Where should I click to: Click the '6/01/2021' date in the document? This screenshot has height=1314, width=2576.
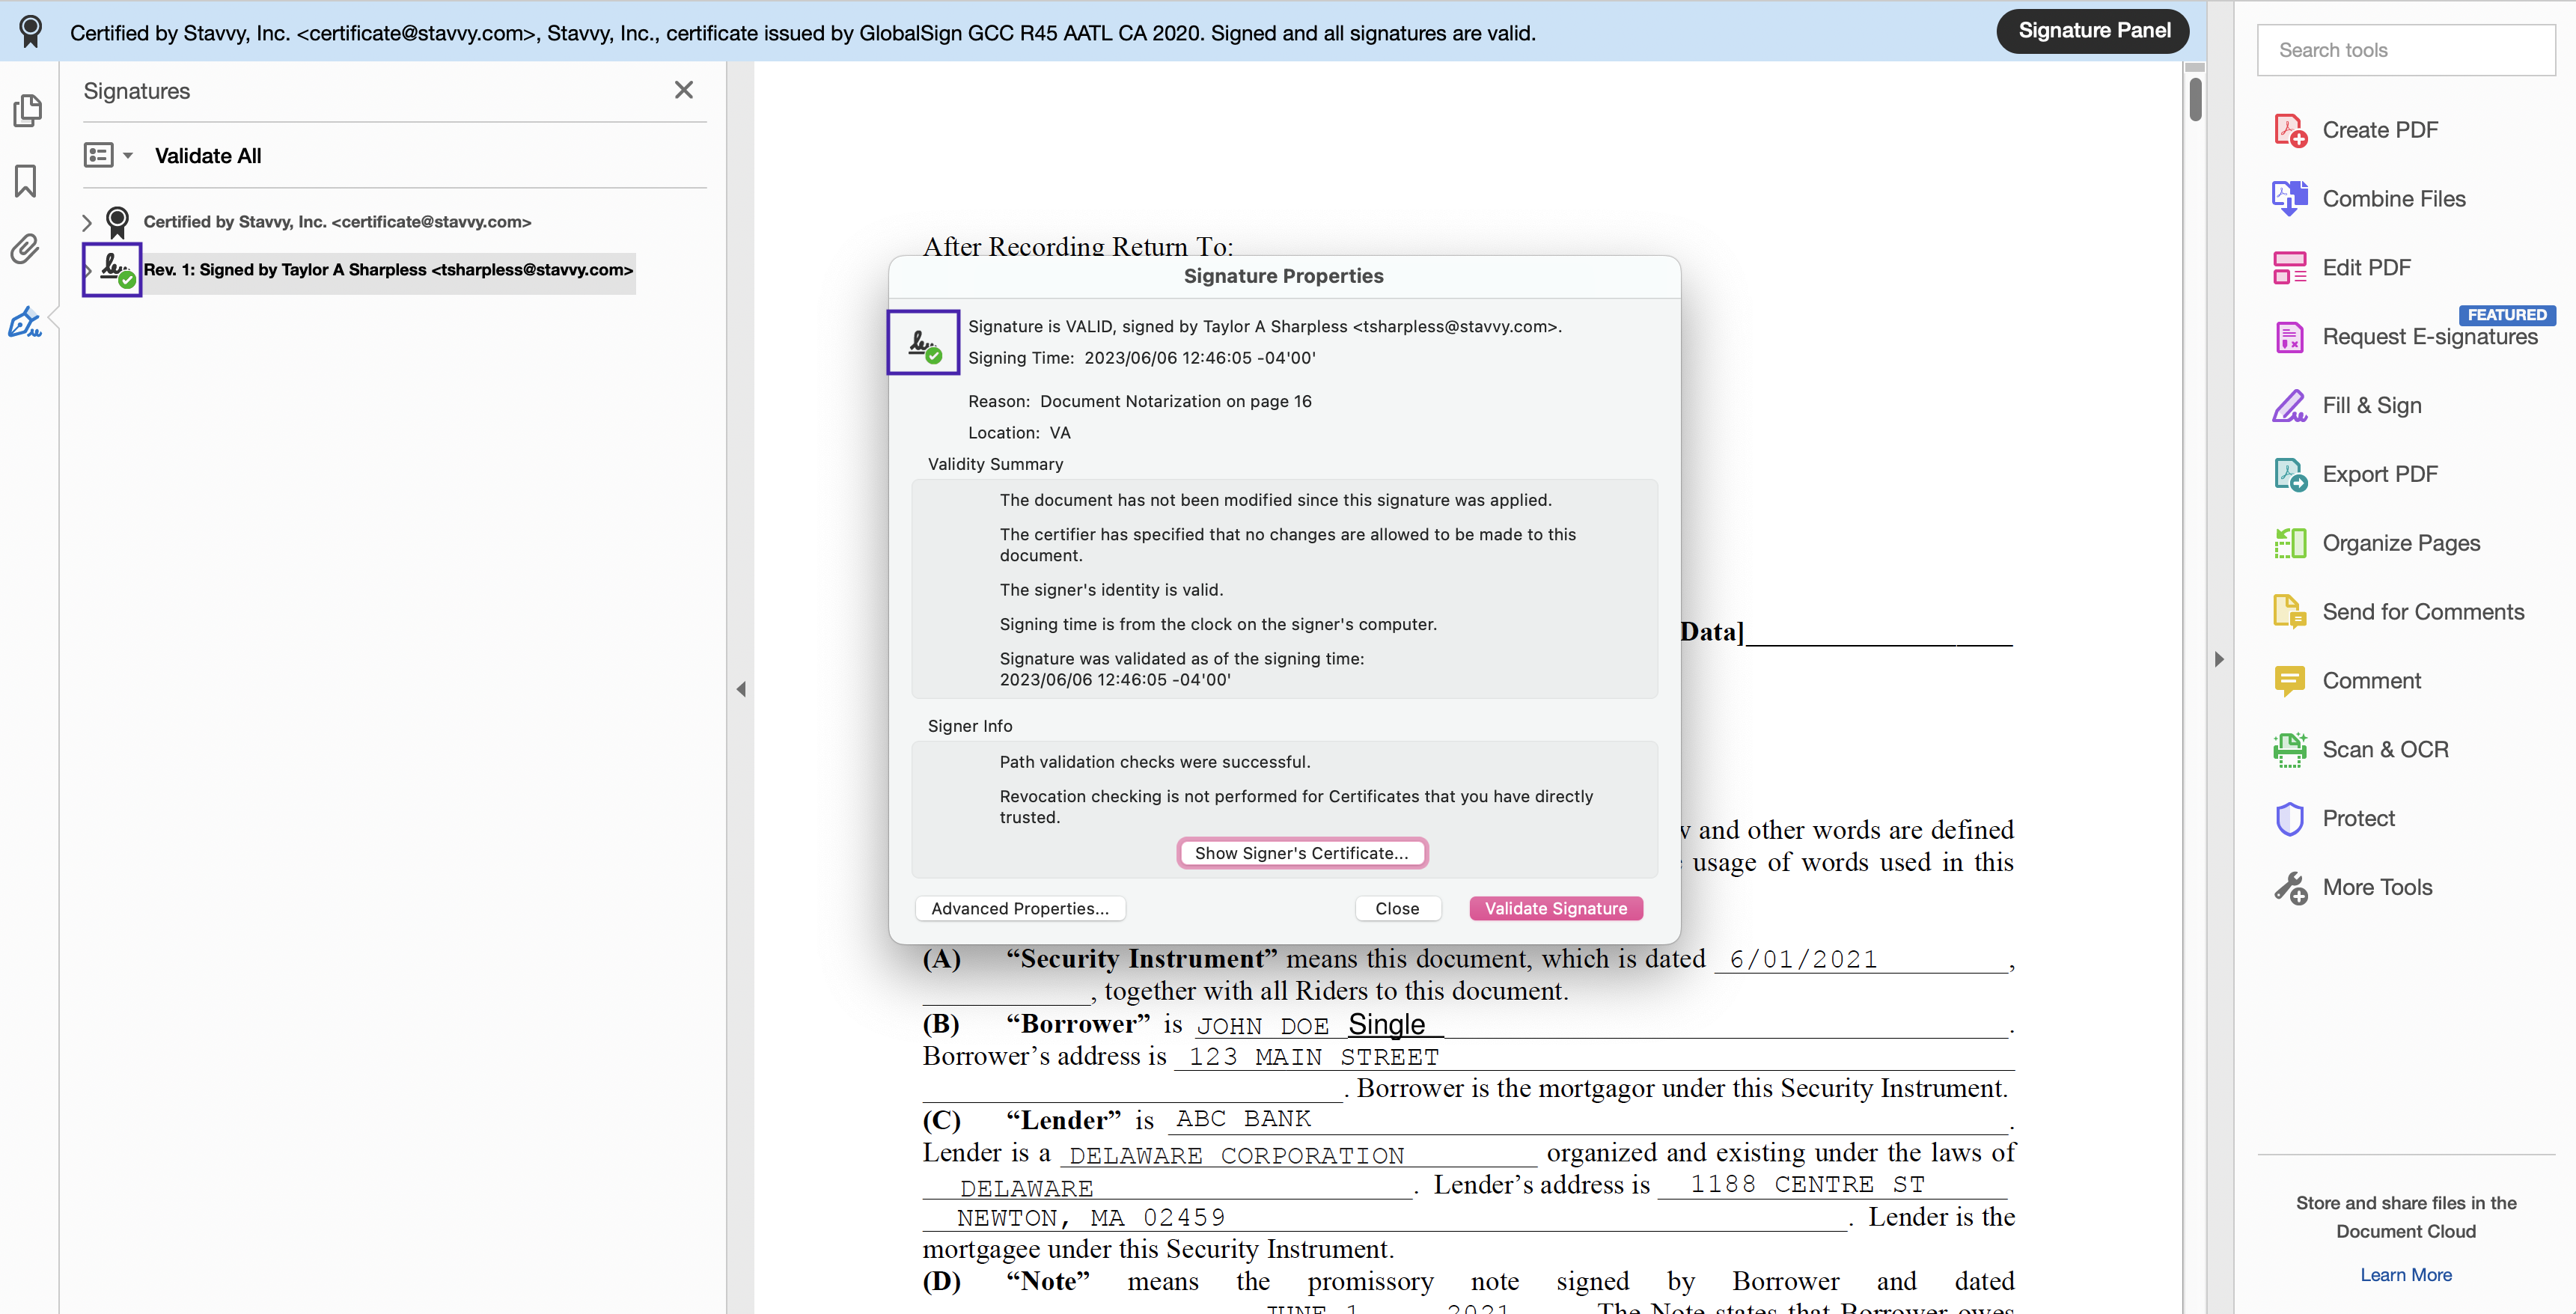click(1803, 960)
